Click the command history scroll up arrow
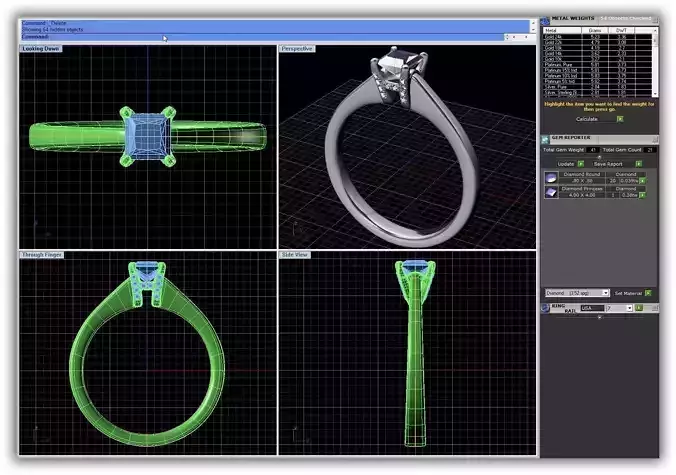The height and width of the screenshot is (475, 676). click(533, 23)
